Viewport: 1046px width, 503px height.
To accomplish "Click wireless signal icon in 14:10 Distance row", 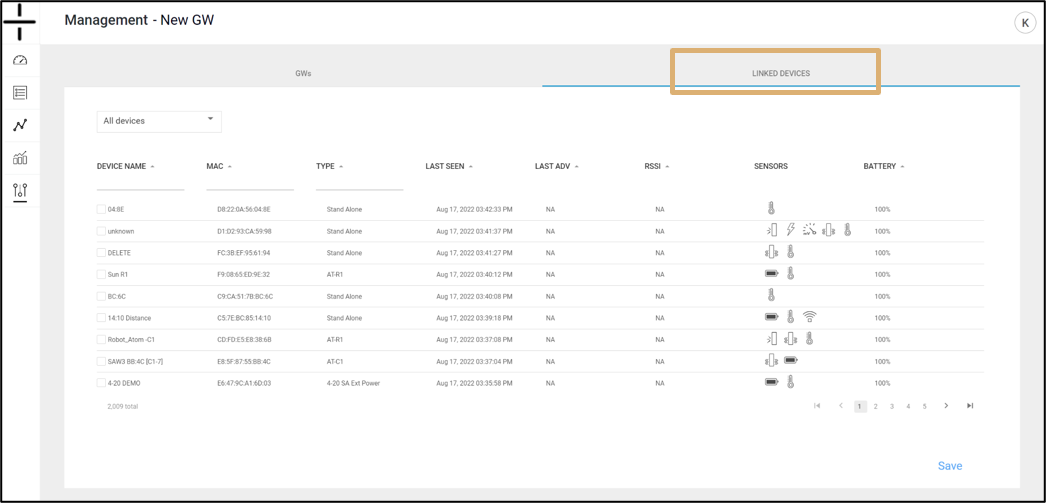I will point(810,316).
